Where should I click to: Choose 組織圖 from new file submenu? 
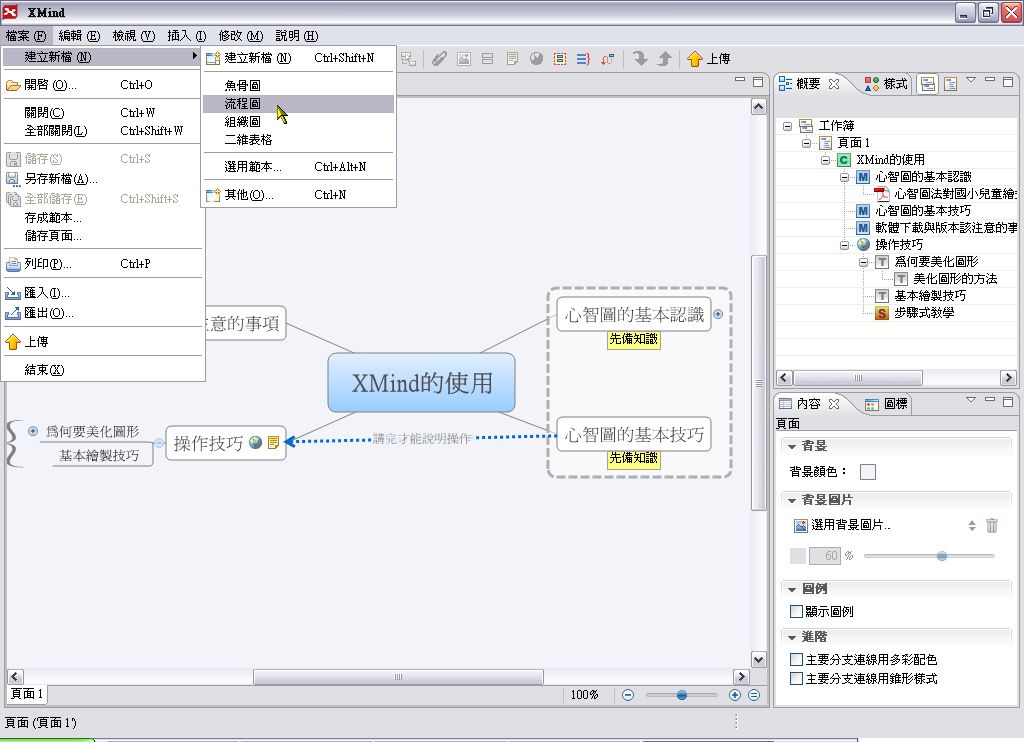click(x=298, y=122)
